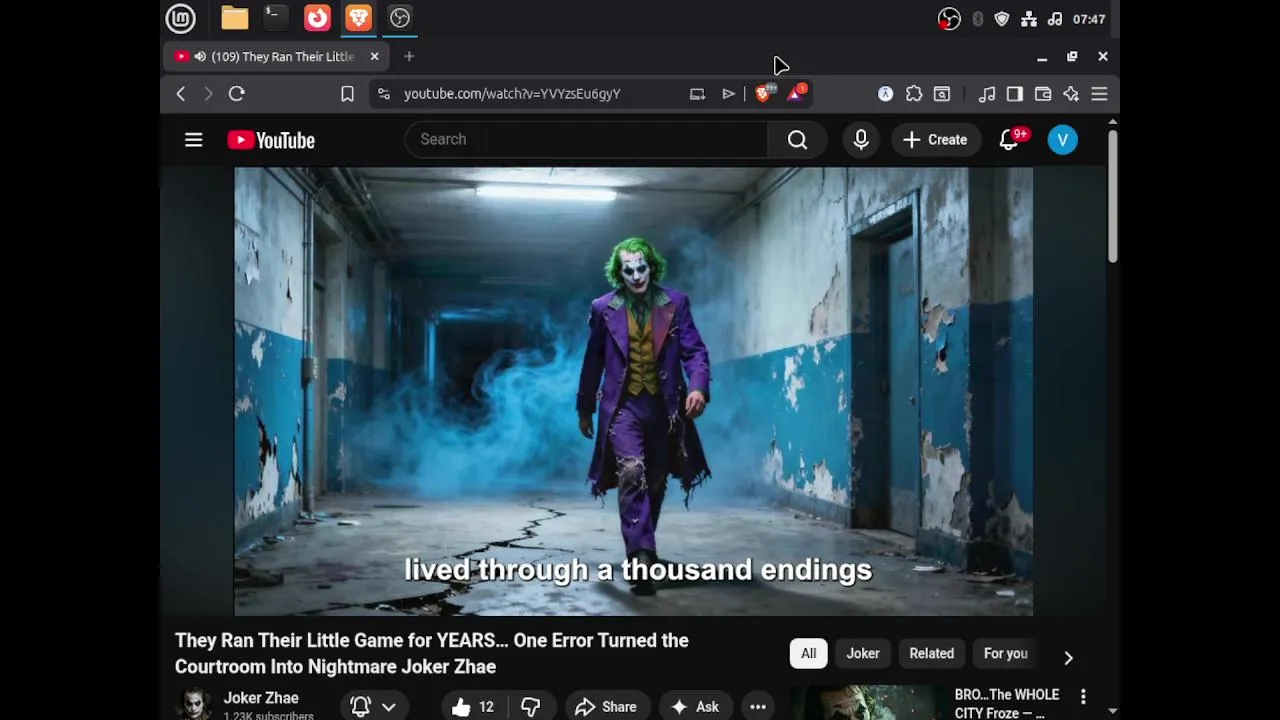Screen dimensions: 1280x720
Task: Toggle the browser sidebar panel
Action: click(1015, 94)
